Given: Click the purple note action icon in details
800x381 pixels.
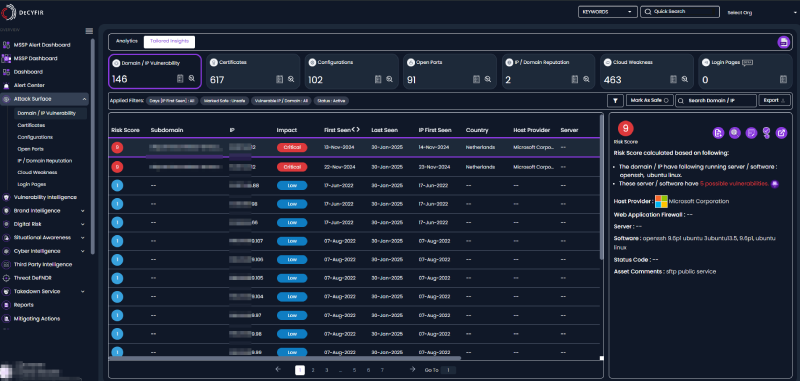Looking at the screenshot, I should coord(751,133).
